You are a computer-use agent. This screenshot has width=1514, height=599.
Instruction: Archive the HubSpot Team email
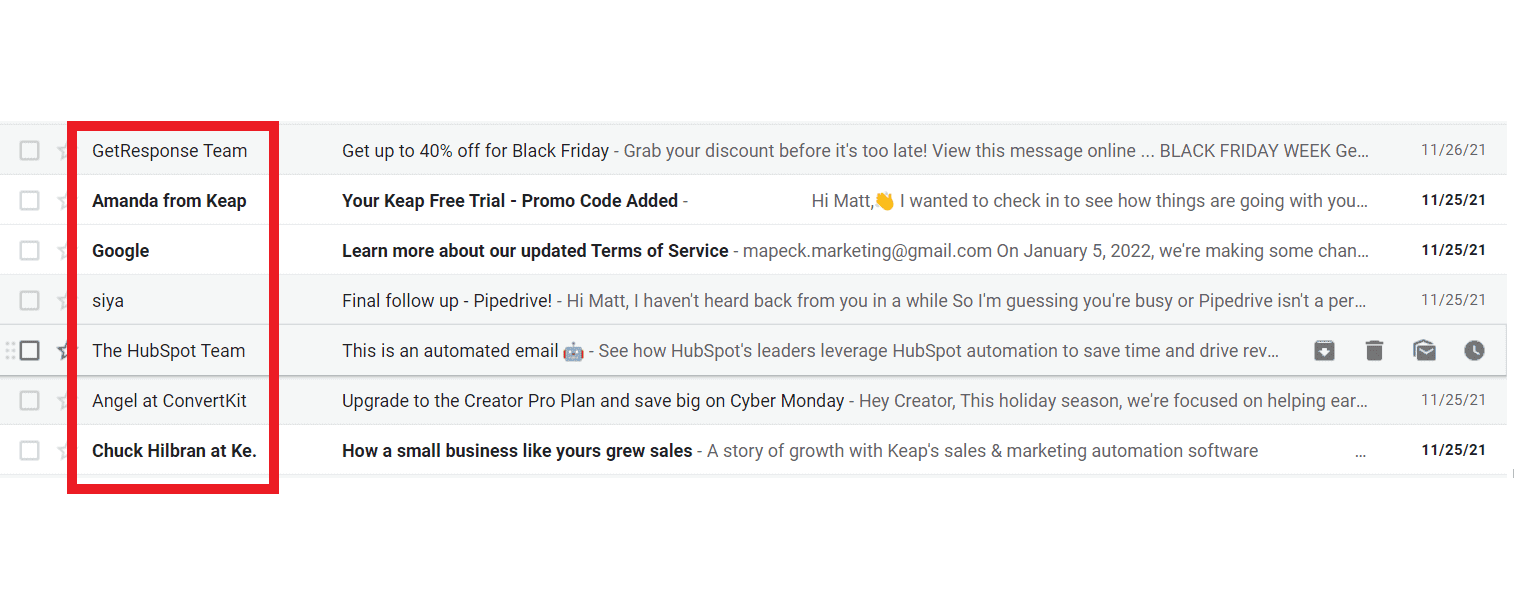click(1324, 350)
